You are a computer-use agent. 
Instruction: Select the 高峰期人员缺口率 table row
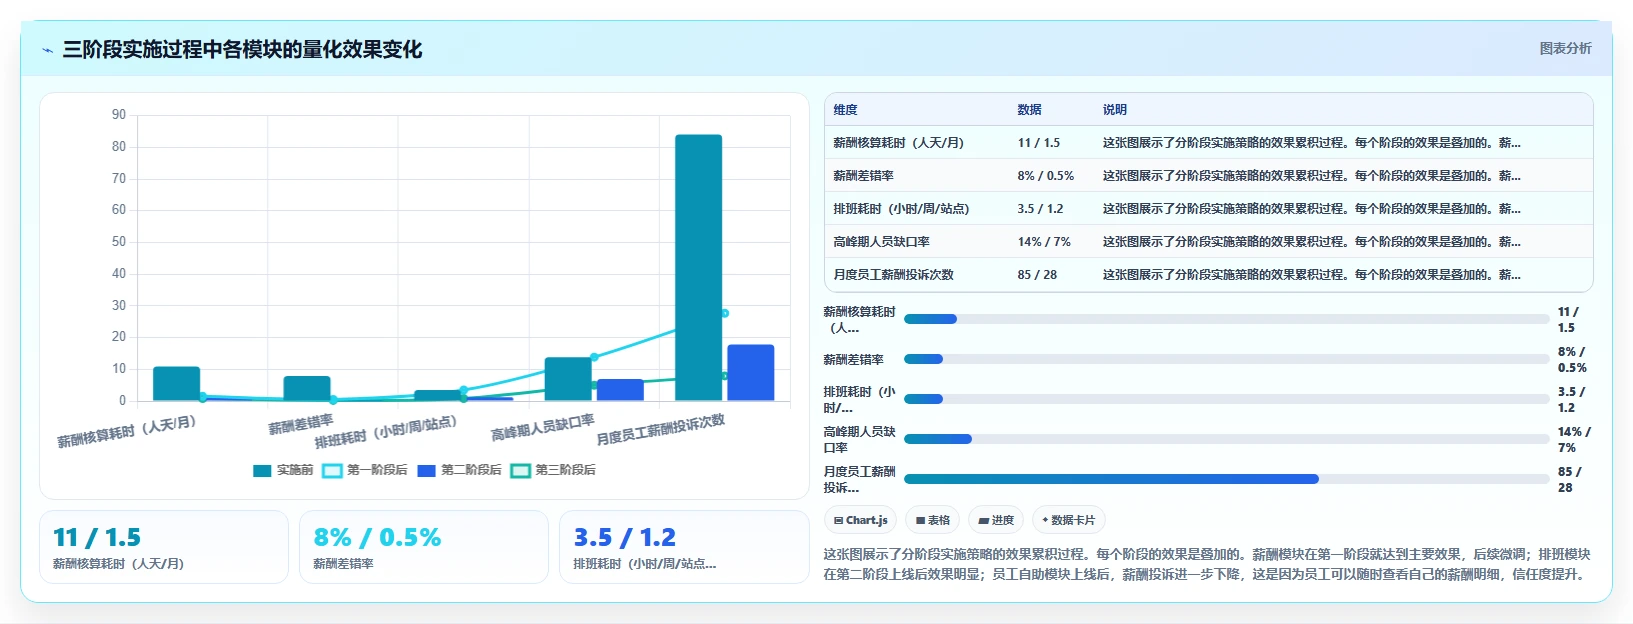click(1208, 242)
